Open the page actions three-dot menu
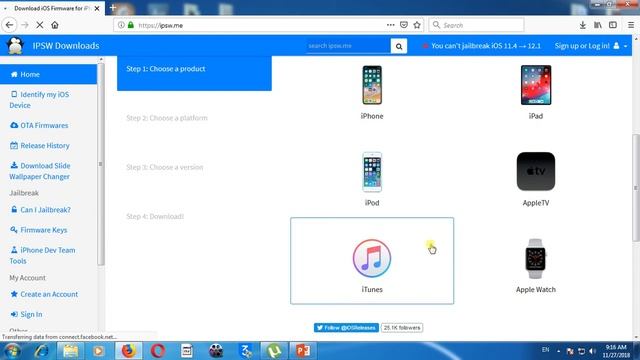The image size is (640, 360). 391,25
